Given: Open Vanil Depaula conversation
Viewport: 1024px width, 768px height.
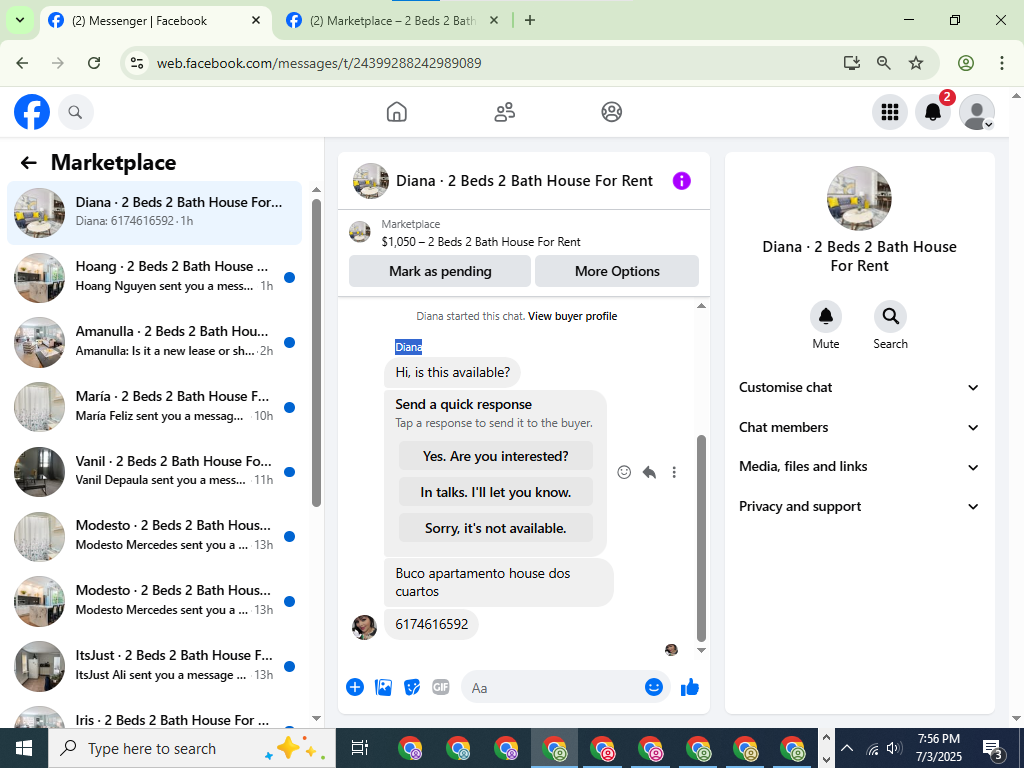Looking at the screenshot, I should click(154, 471).
